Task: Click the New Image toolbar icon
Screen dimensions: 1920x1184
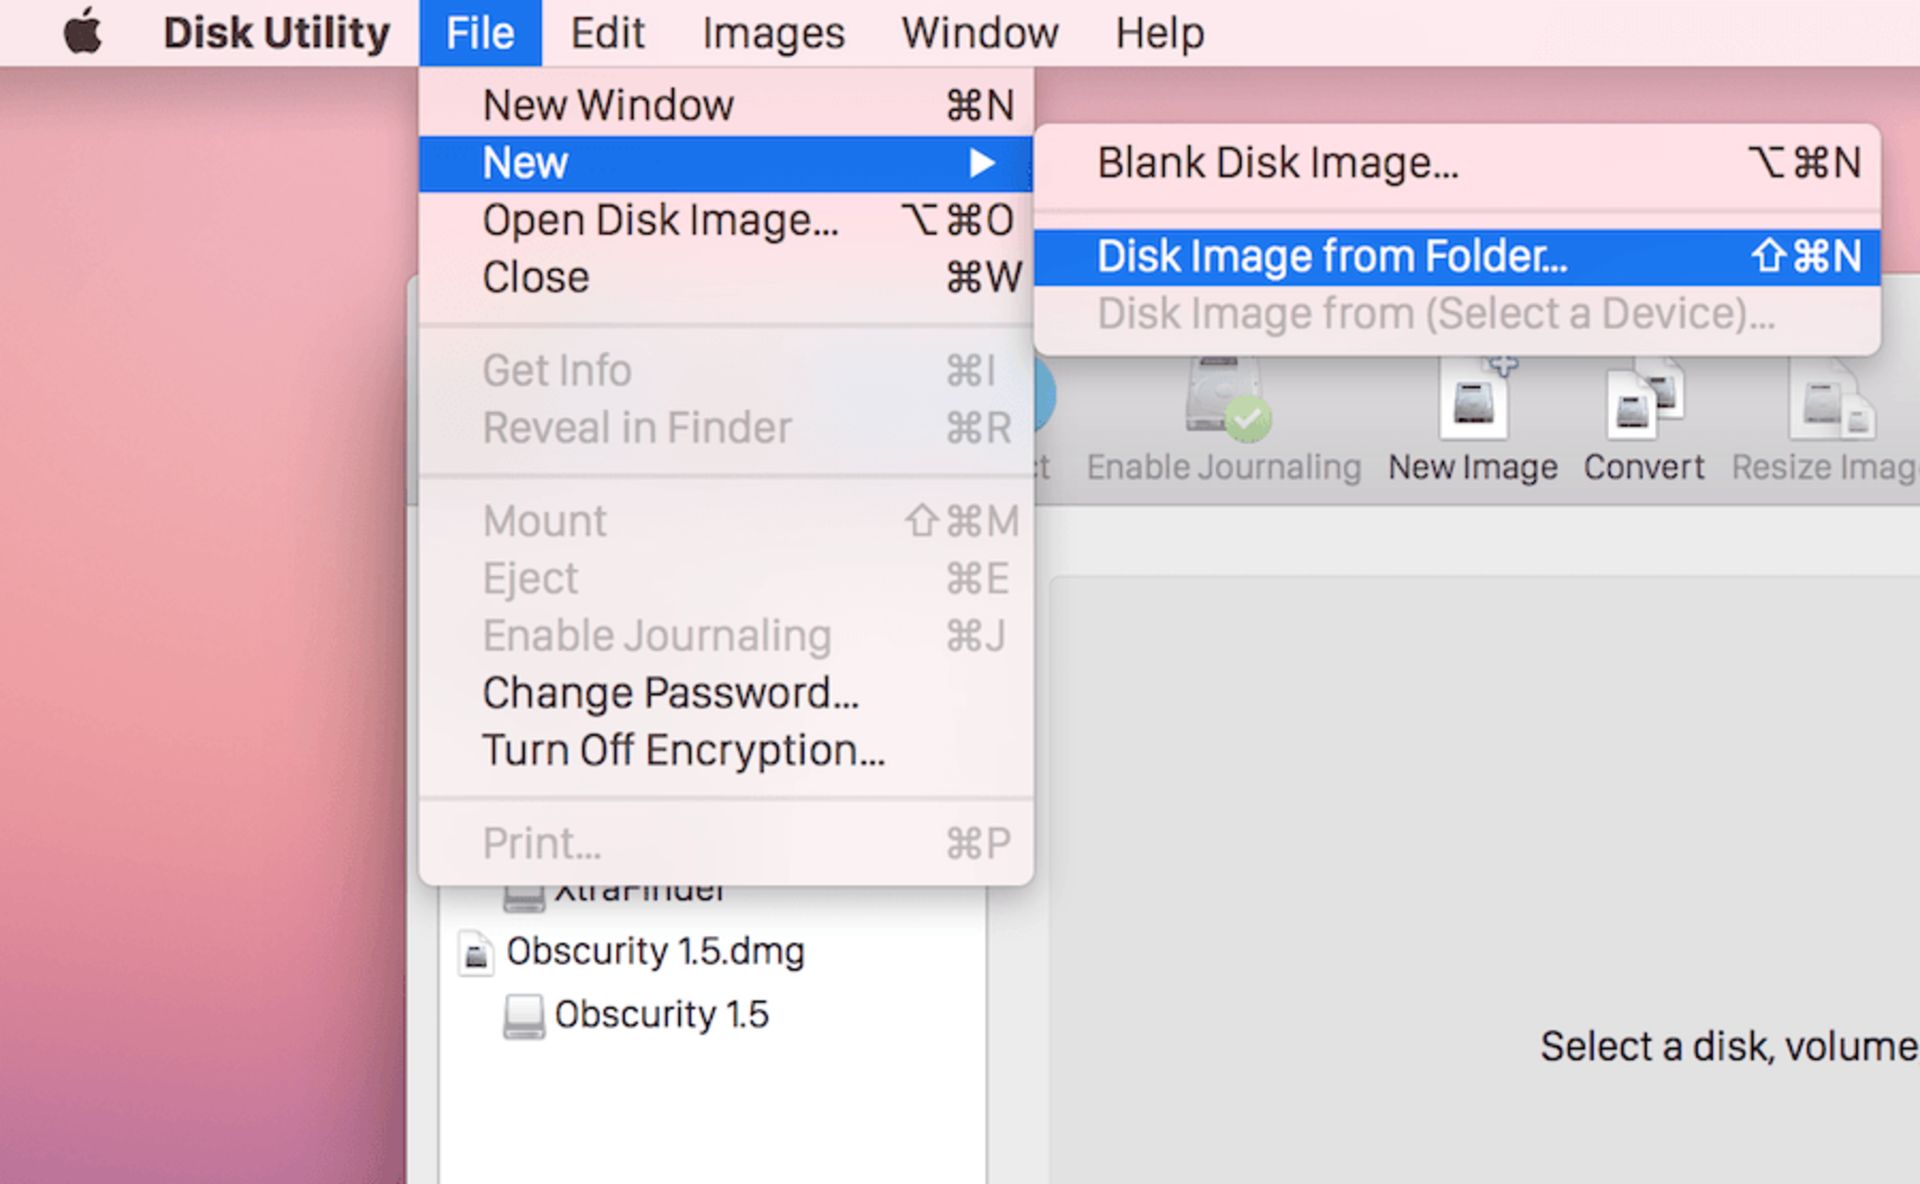Action: 1475,400
